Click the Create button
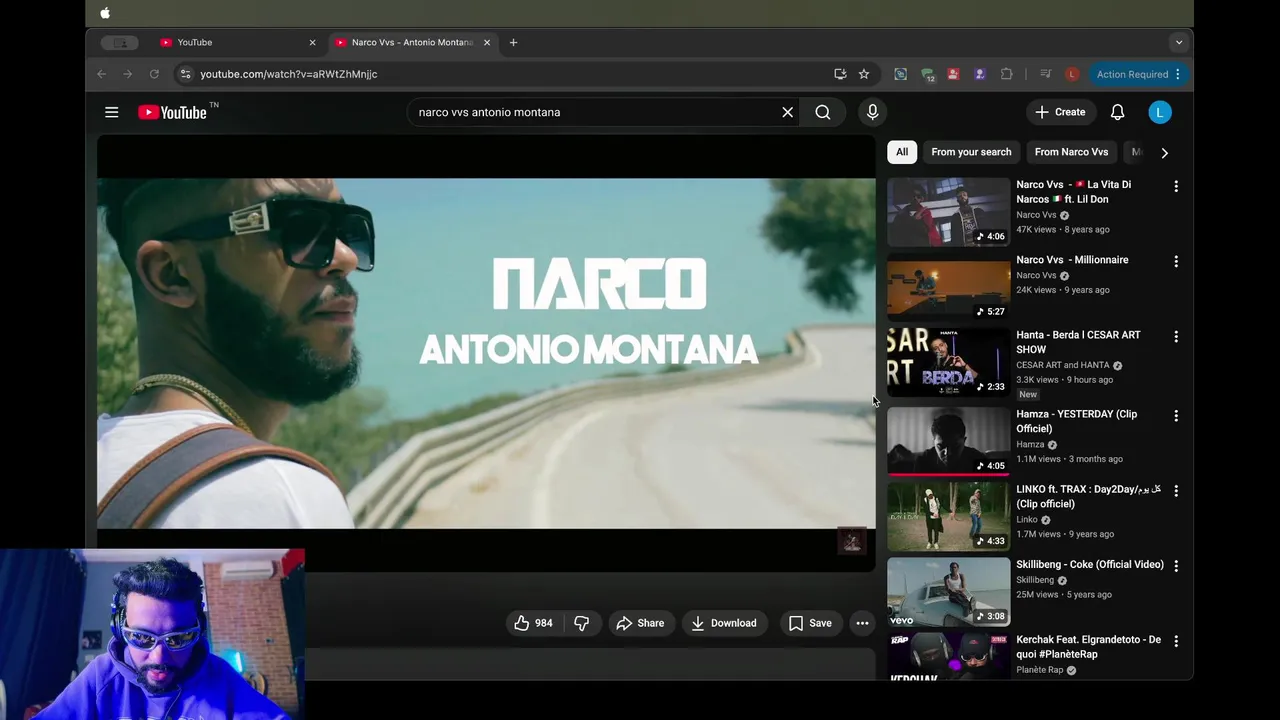The image size is (1280, 720). click(1061, 112)
